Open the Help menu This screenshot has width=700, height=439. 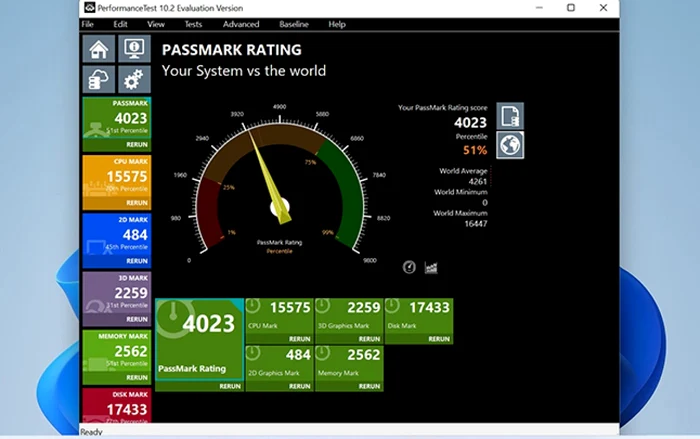tap(337, 24)
